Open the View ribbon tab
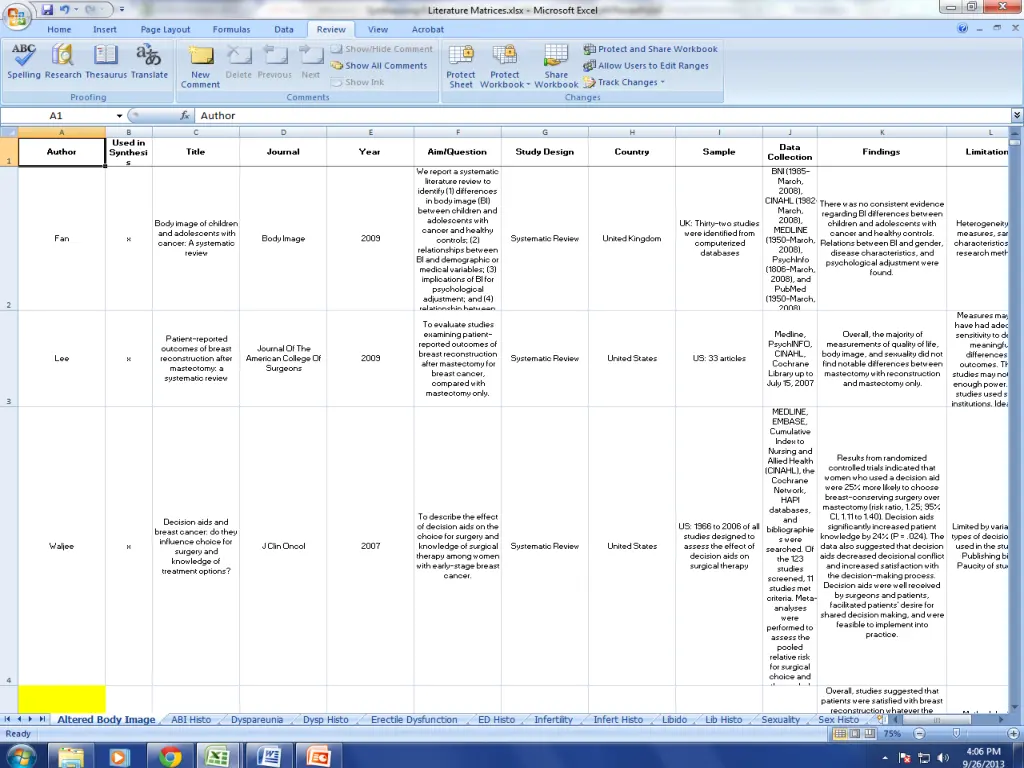The width and height of the screenshot is (1024, 768). [x=377, y=29]
